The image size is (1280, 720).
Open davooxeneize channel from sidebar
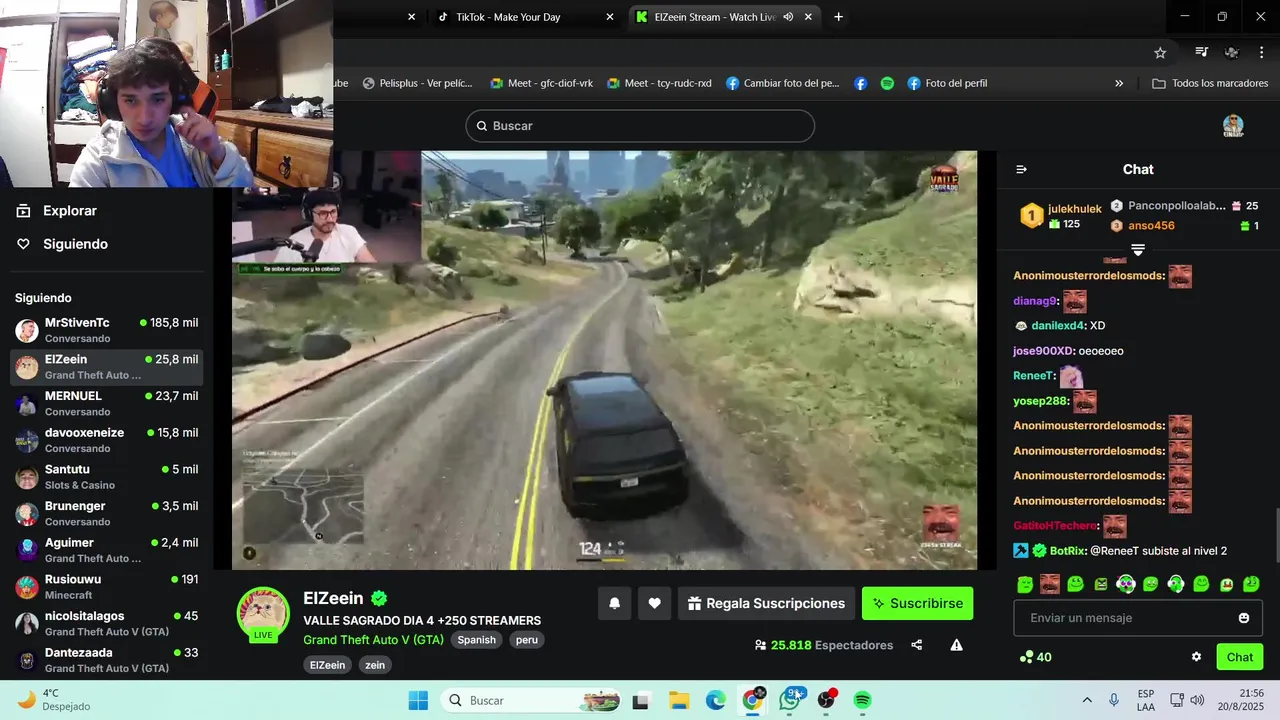click(x=107, y=440)
